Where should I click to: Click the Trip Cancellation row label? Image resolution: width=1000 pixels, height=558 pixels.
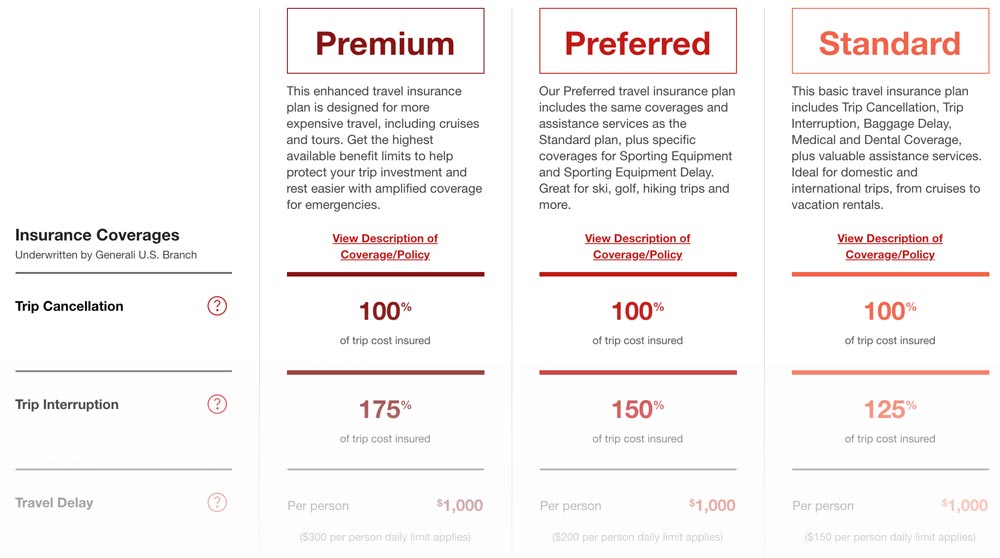pyautogui.click(x=69, y=306)
